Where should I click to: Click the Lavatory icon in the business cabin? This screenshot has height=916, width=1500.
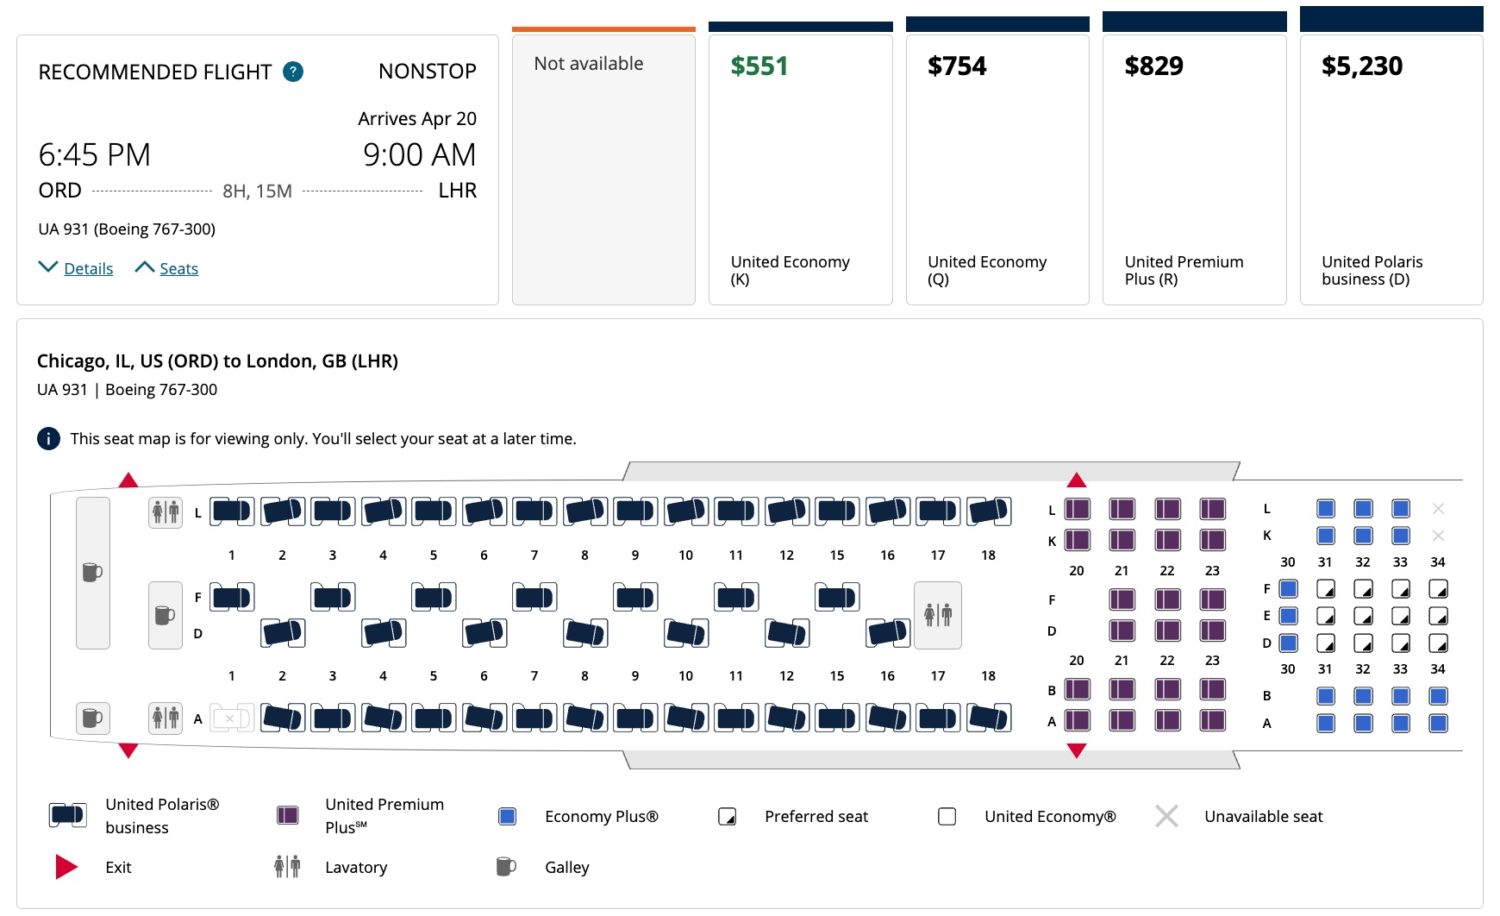(x=165, y=510)
